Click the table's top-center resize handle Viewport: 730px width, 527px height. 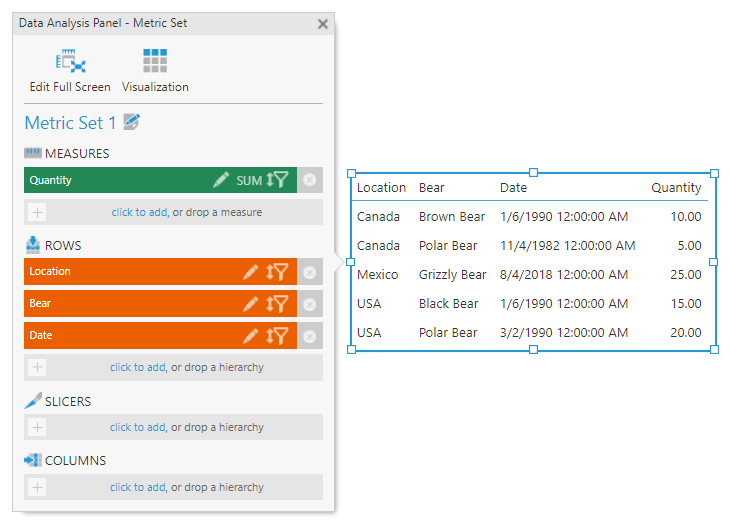pos(534,173)
